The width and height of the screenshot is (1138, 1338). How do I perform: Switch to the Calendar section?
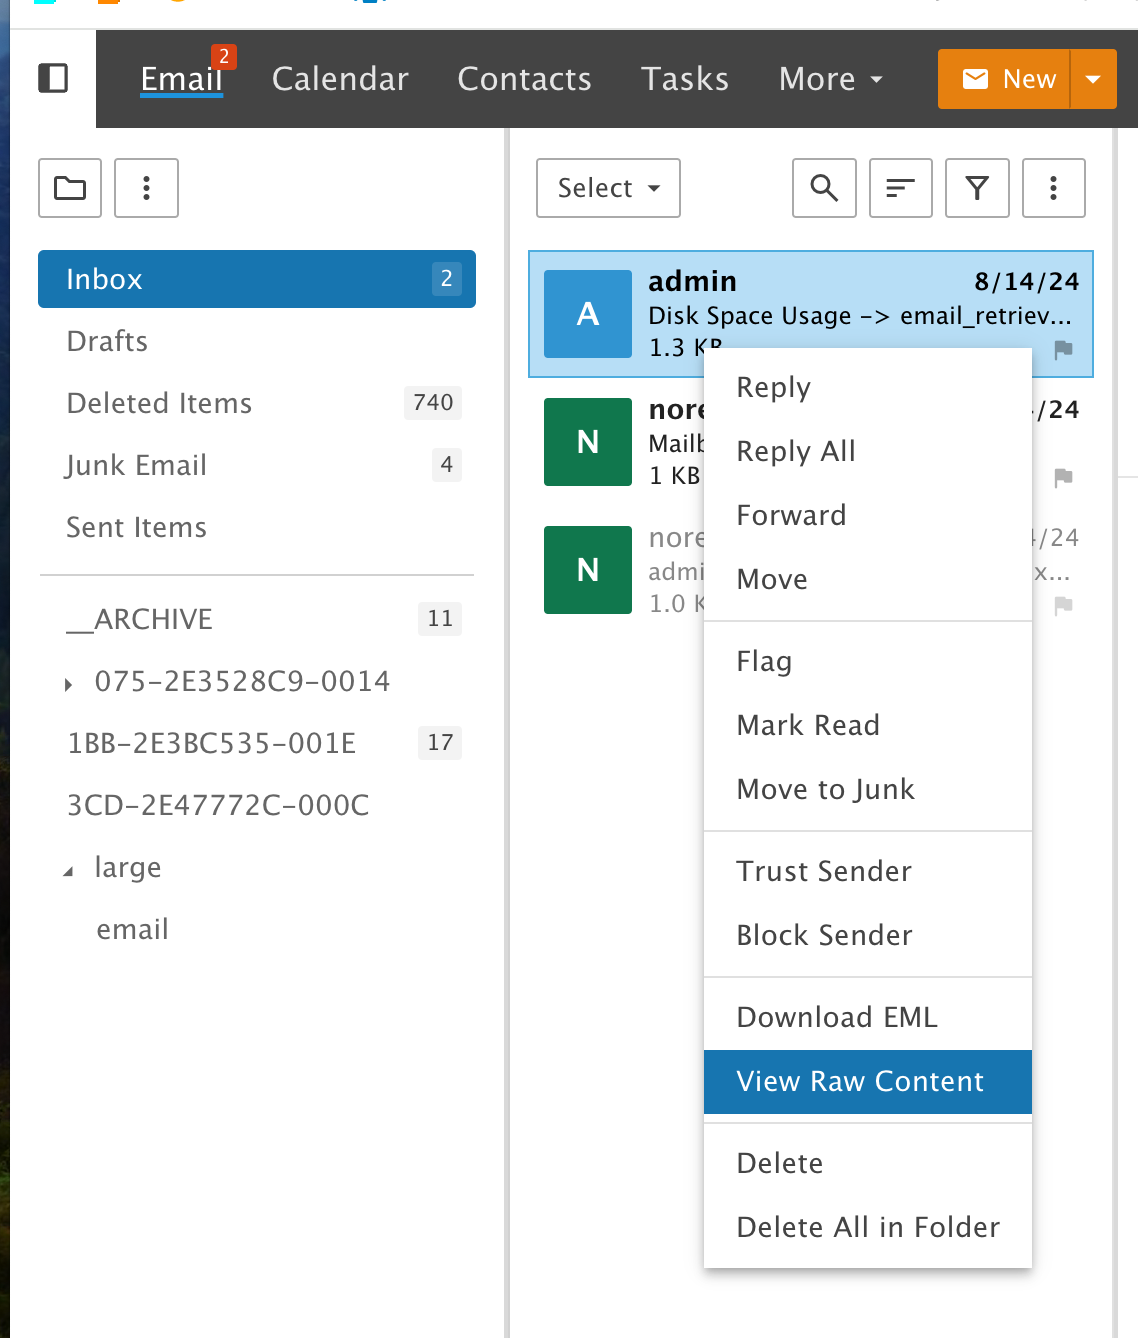340,79
